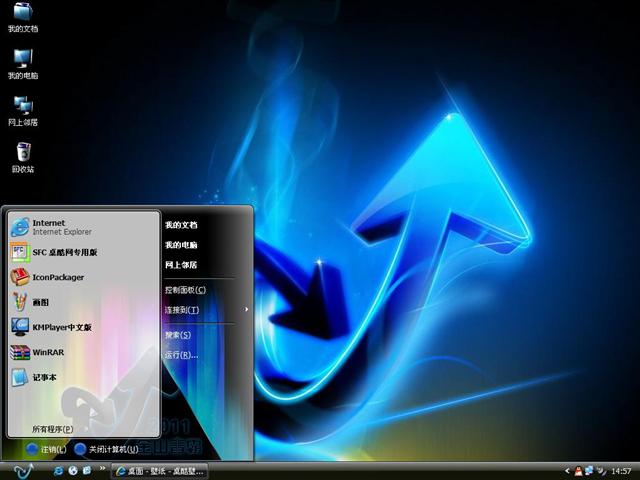Open 我的文档 desktop icon

(23, 17)
